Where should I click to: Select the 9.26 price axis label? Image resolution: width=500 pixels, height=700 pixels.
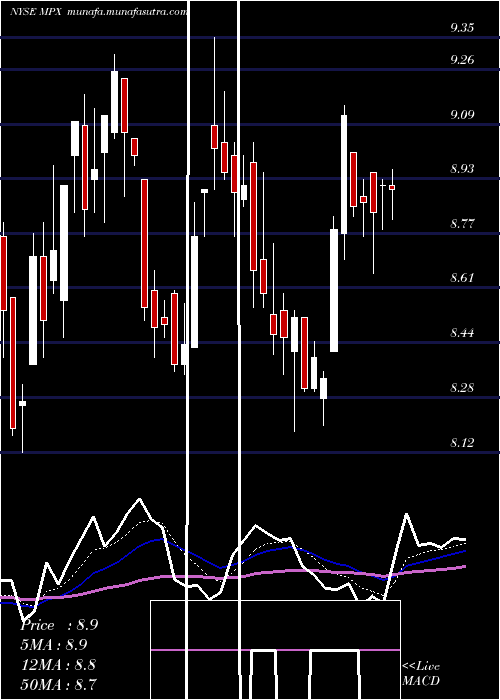coord(462,60)
